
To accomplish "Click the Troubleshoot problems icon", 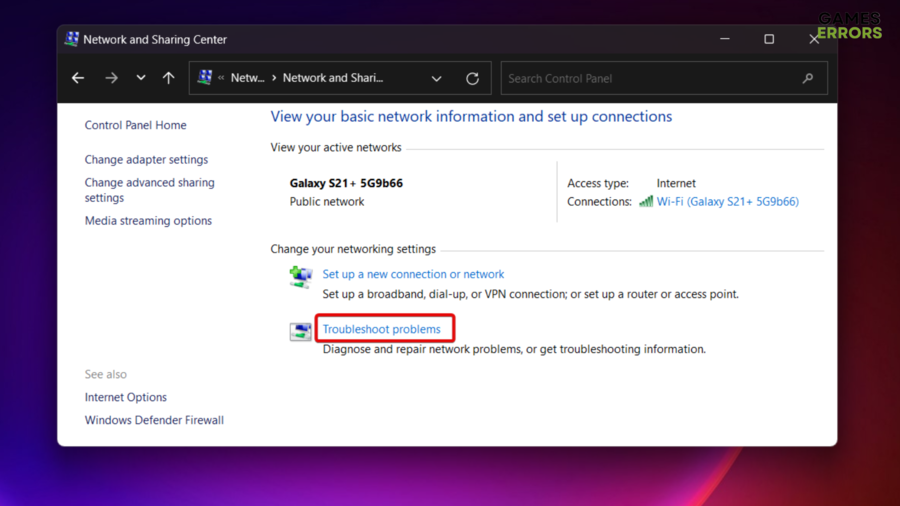I will [x=301, y=332].
